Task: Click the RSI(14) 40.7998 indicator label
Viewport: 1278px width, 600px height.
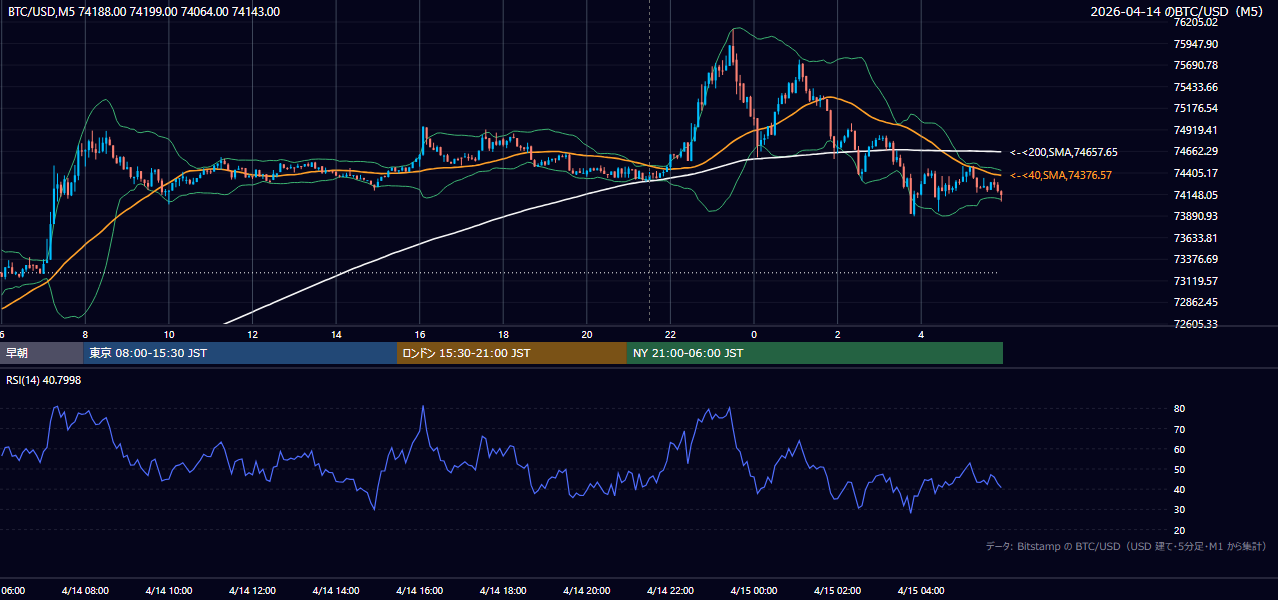Action: click(44, 380)
